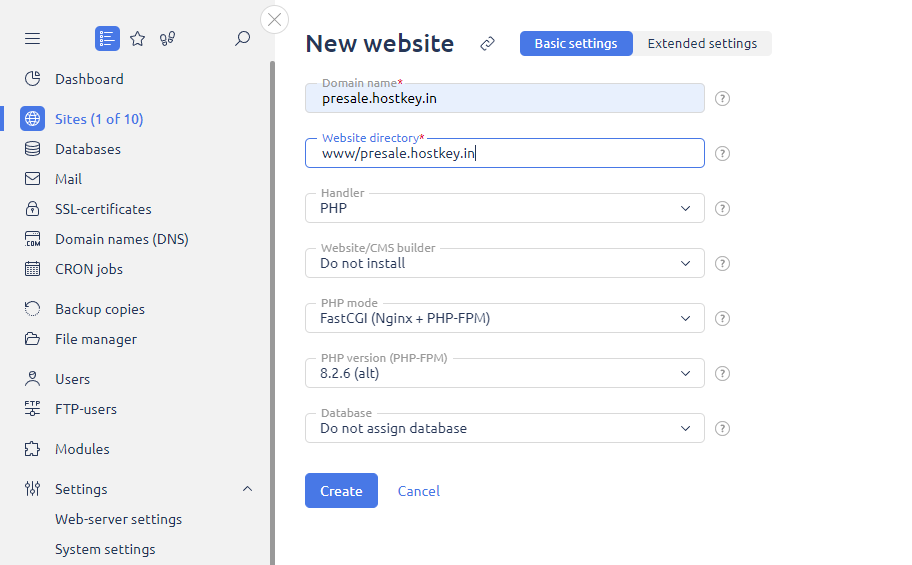Image resolution: width=912 pixels, height=565 pixels.
Task: Click help icon beside Database field
Action: [723, 428]
